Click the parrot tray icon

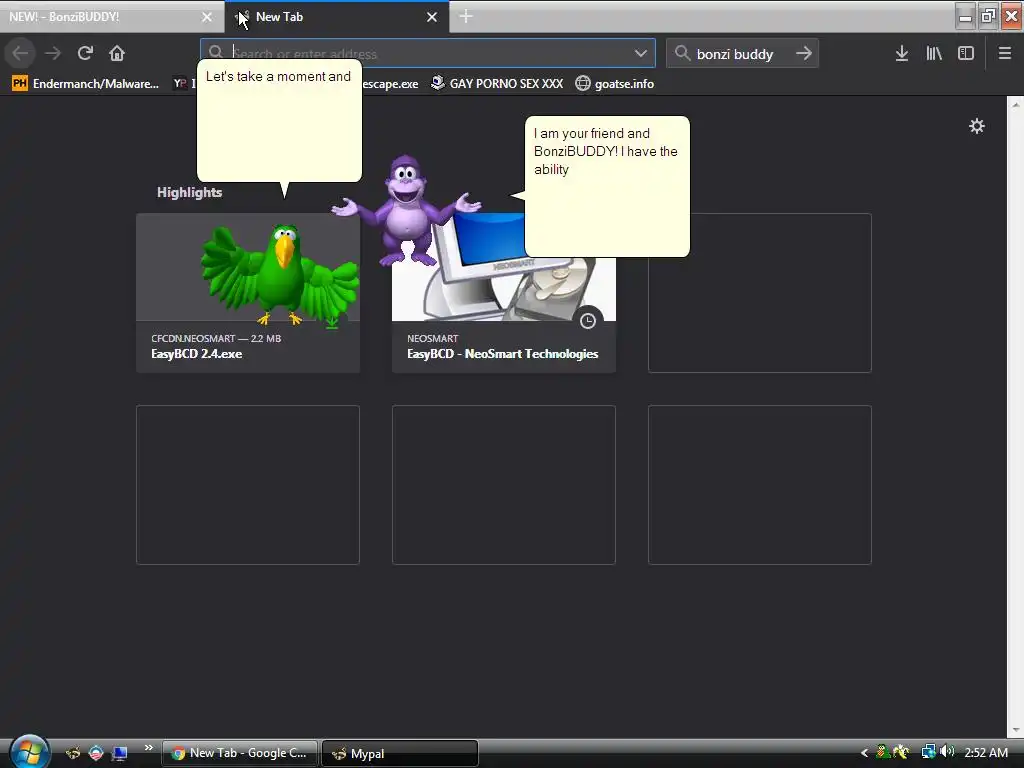882,752
